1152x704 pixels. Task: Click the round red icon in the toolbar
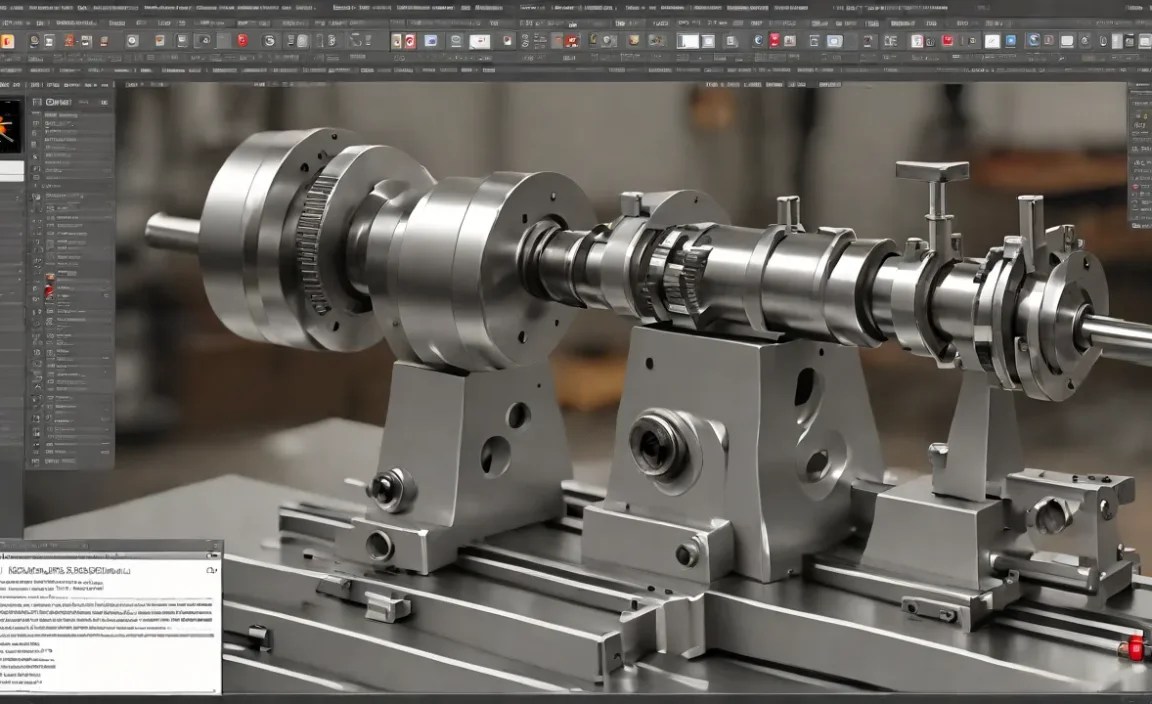coord(242,40)
